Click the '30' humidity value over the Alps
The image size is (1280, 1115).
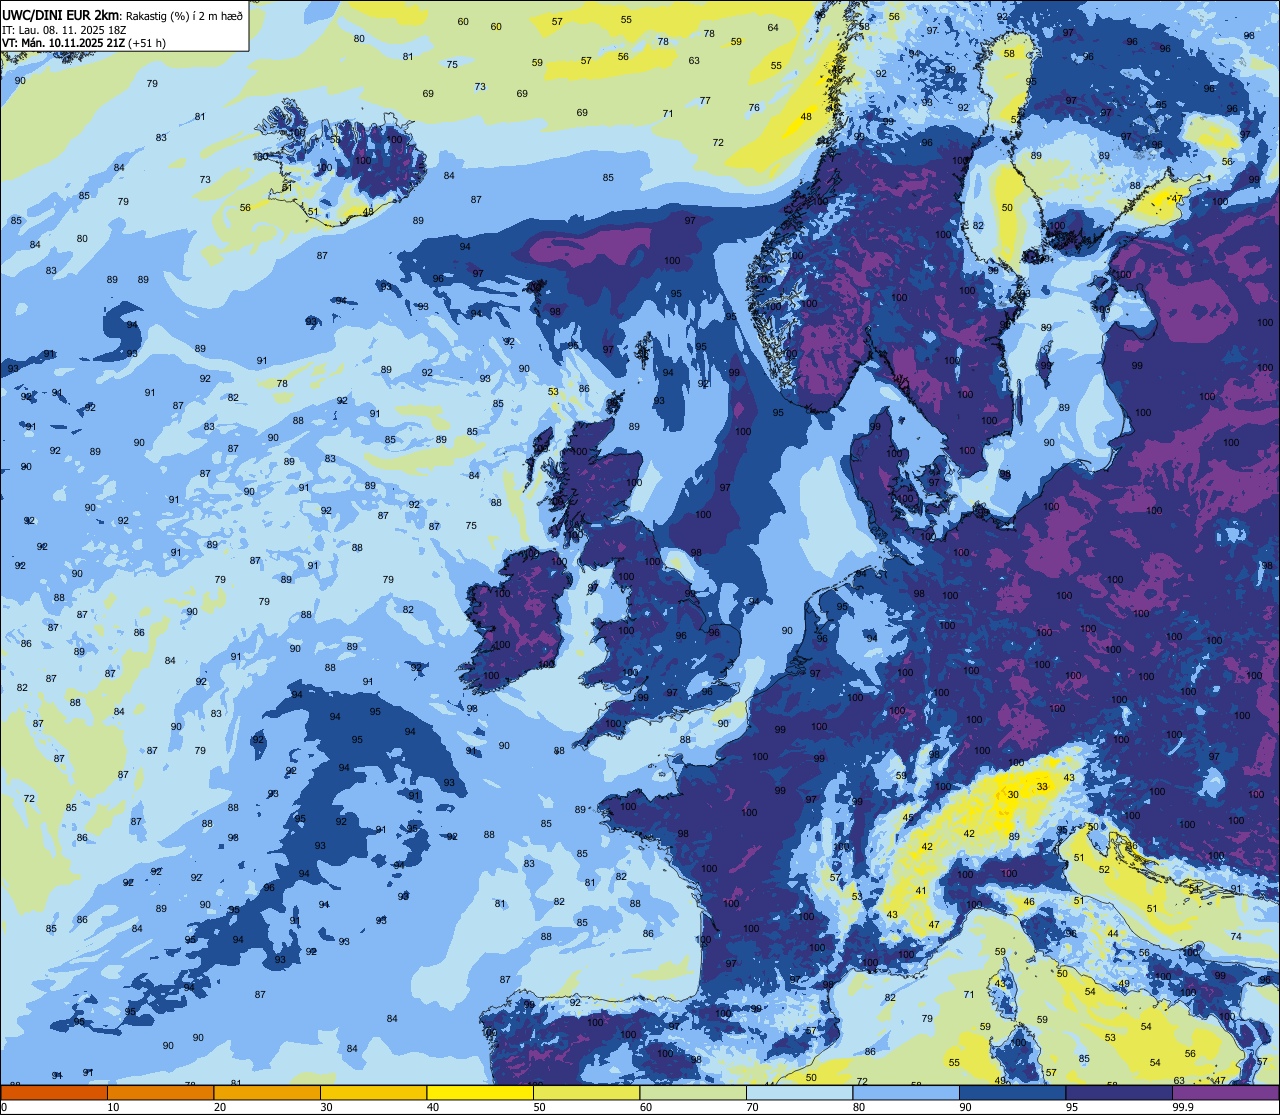(1013, 794)
